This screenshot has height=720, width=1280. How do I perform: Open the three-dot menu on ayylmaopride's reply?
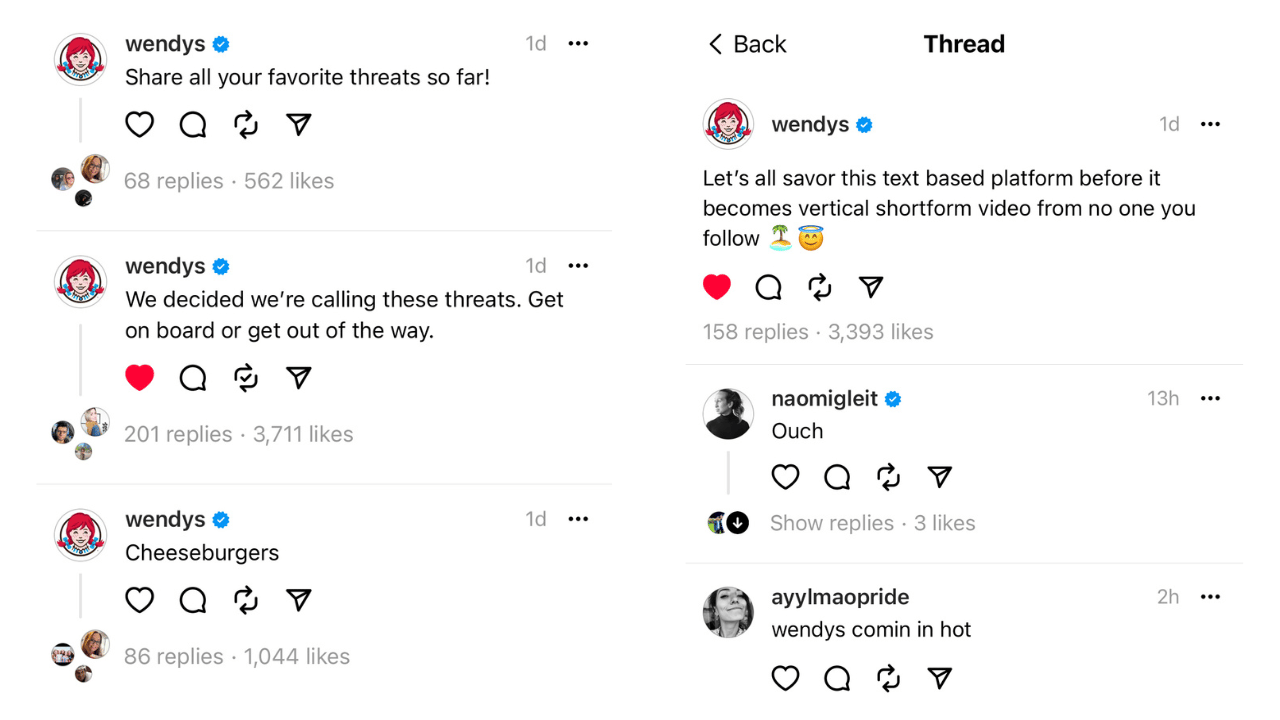click(x=1210, y=596)
